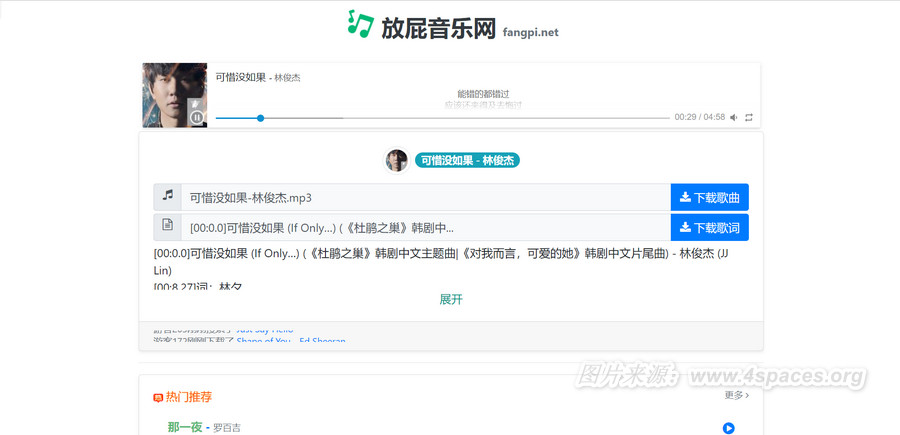The height and width of the screenshot is (435, 900).
Task: Play the song 那一夜 with blue play icon
Action: (x=728, y=428)
